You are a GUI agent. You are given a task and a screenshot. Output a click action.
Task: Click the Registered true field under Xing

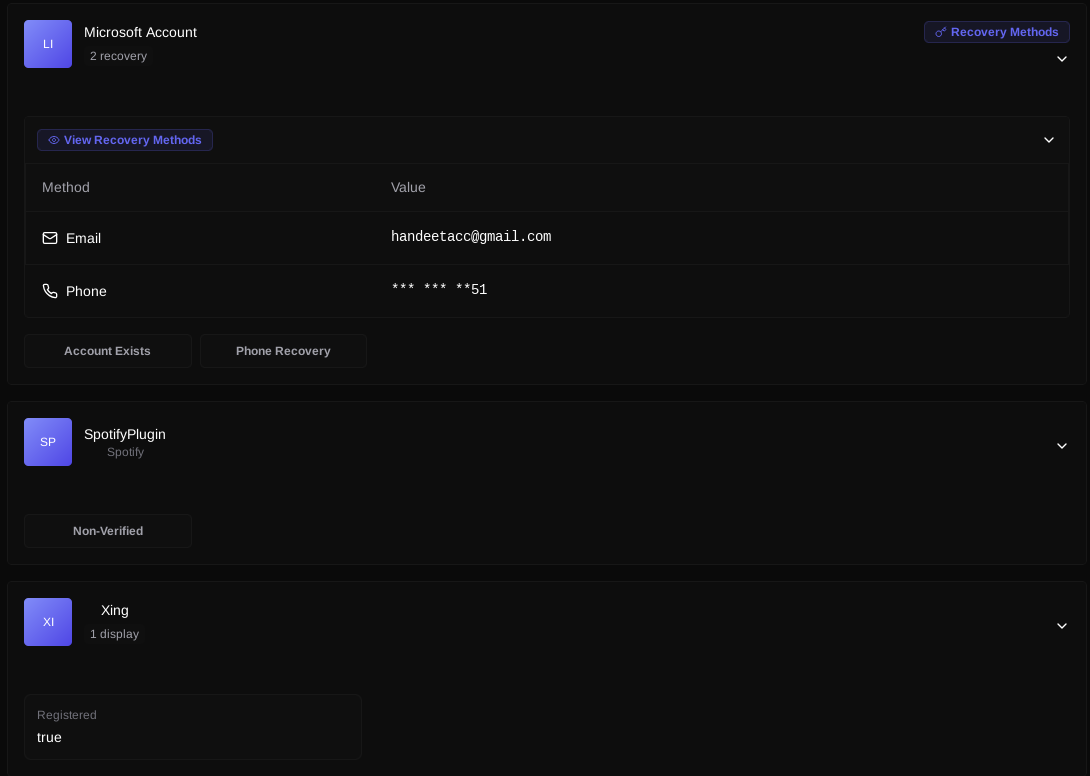tap(193, 727)
